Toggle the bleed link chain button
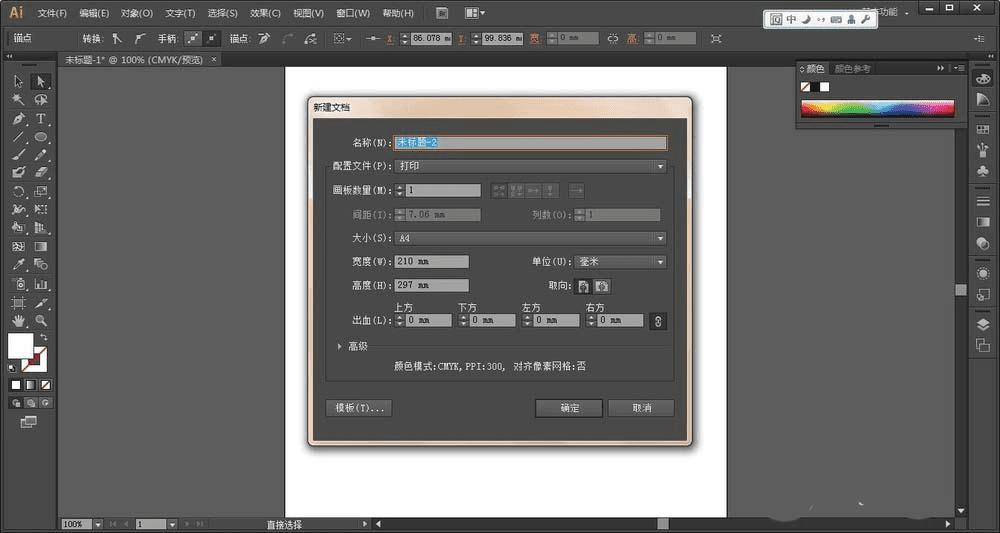Image resolution: width=1000 pixels, height=533 pixels. click(657, 321)
